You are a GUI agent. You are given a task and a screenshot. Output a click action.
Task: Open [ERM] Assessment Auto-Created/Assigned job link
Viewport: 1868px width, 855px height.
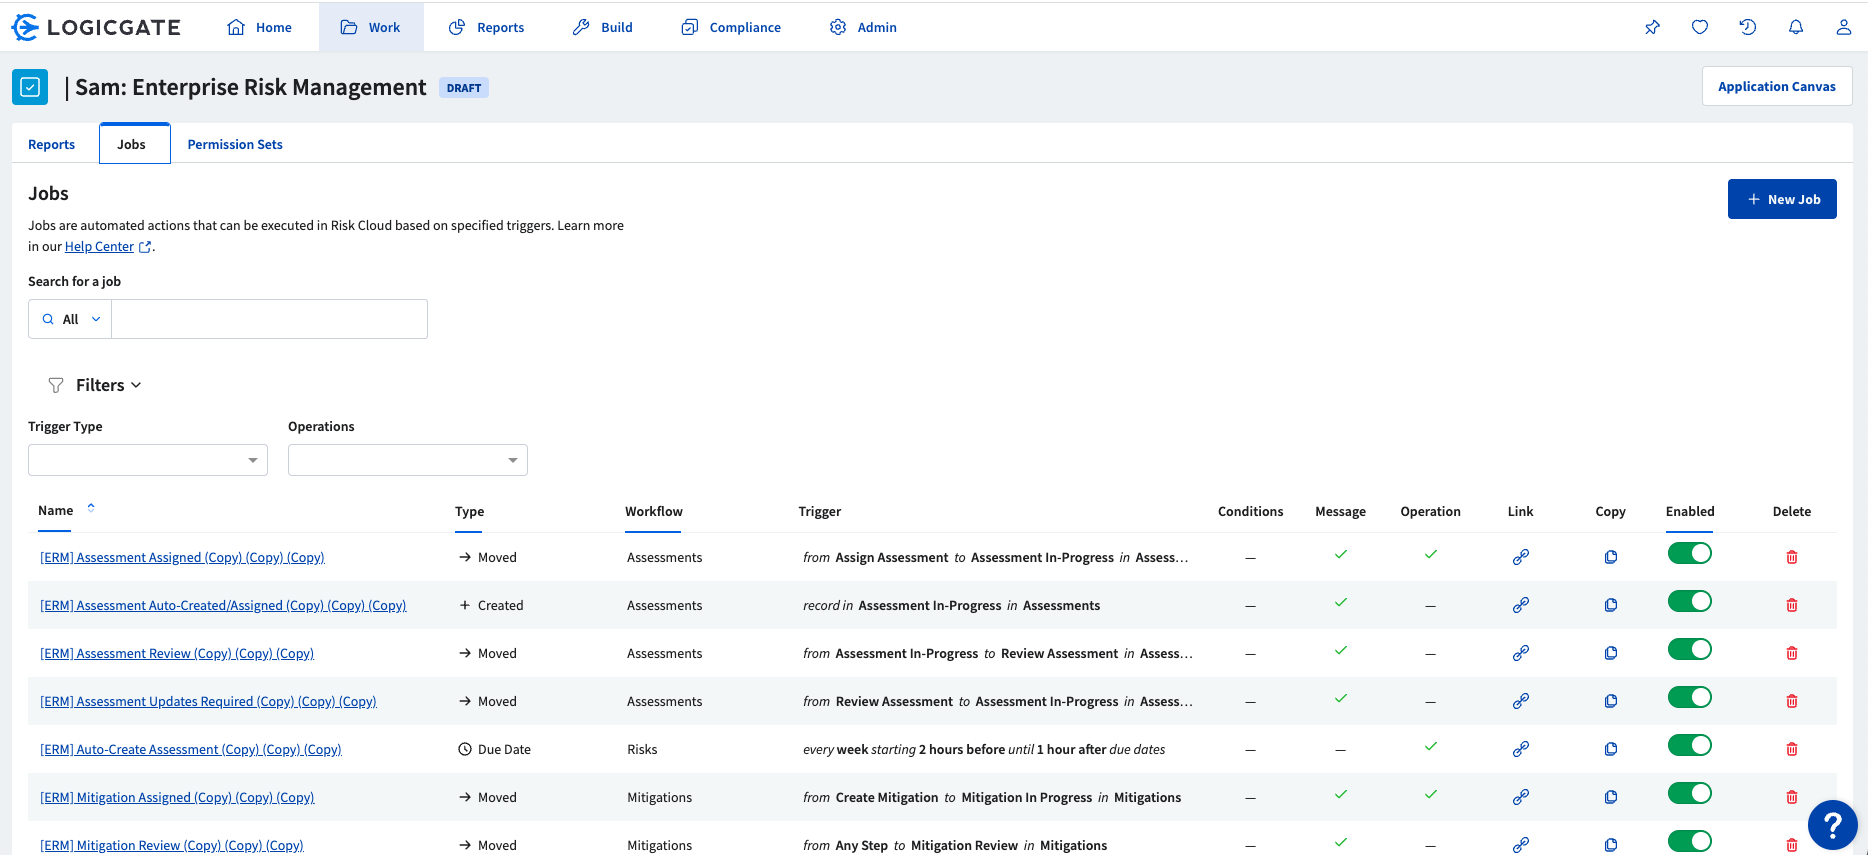point(223,605)
